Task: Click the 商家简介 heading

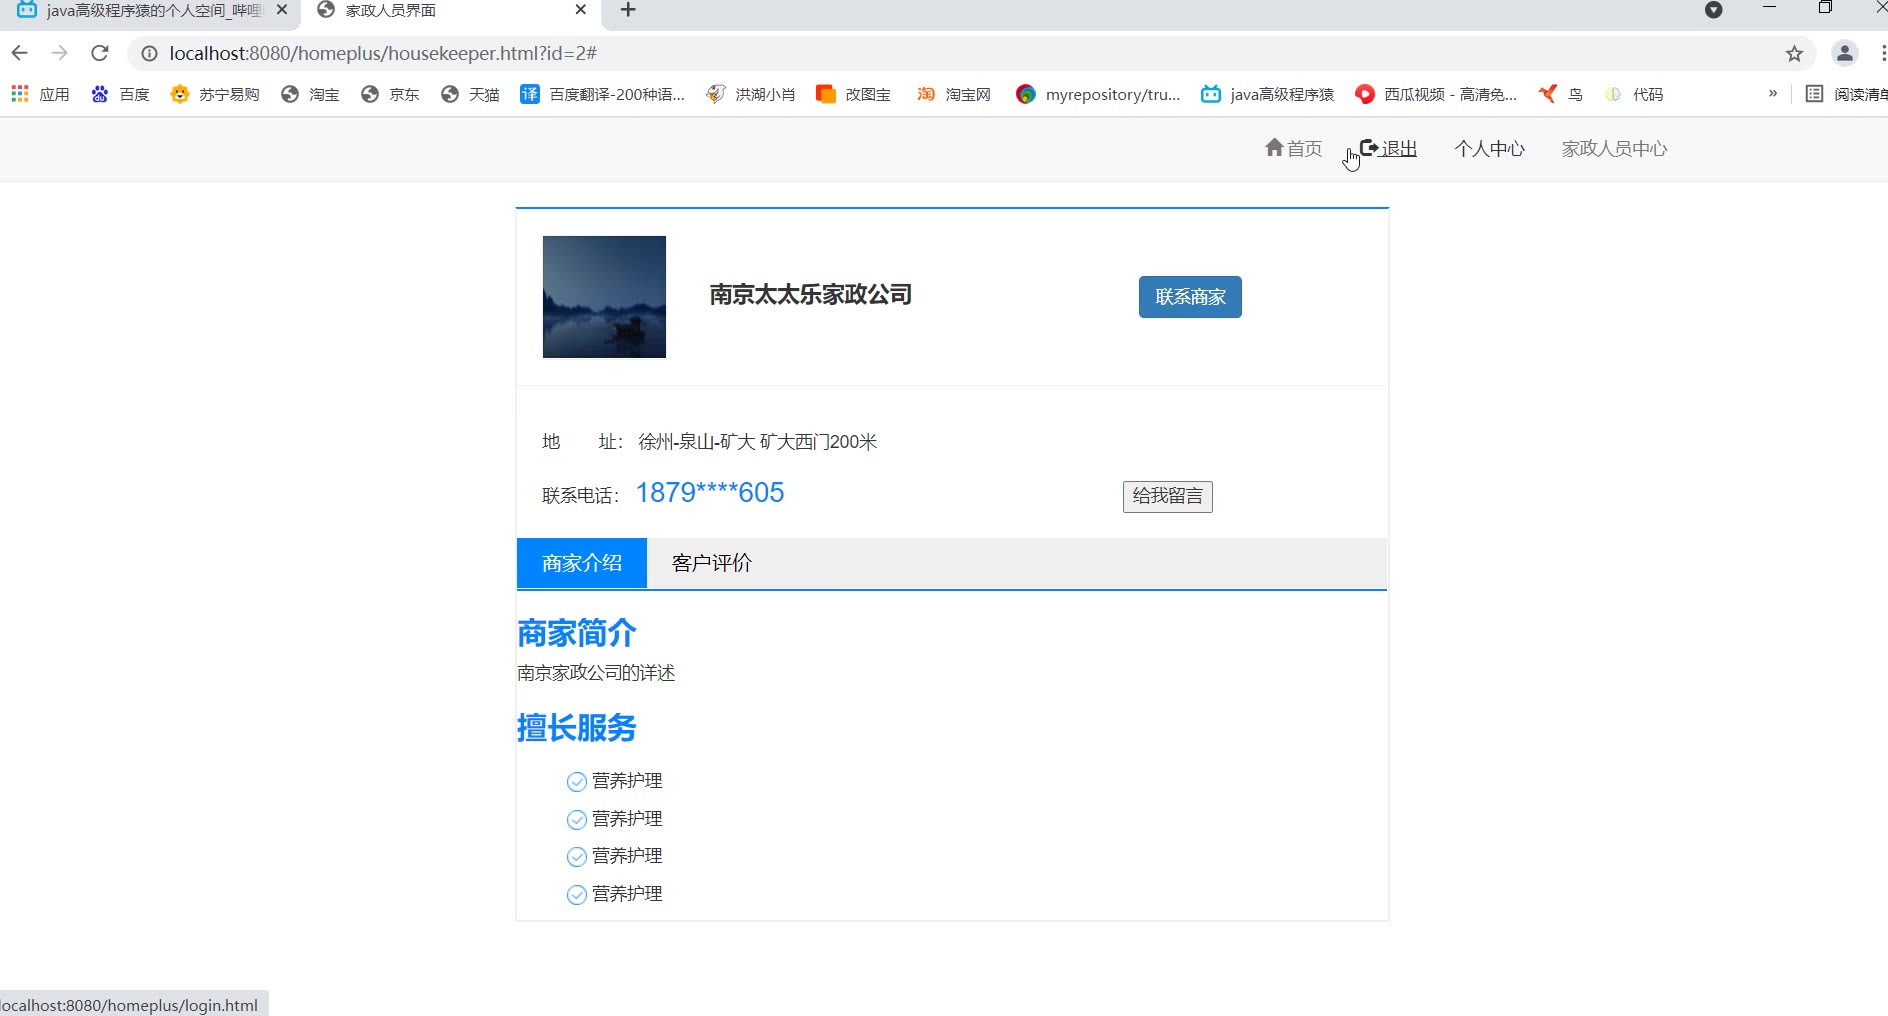Action: [577, 633]
